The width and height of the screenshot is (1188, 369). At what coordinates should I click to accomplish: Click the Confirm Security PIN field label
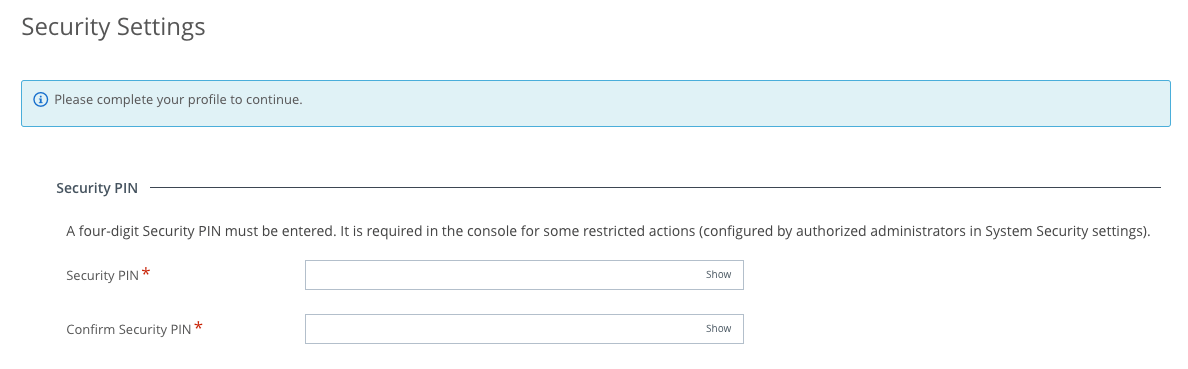click(129, 330)
